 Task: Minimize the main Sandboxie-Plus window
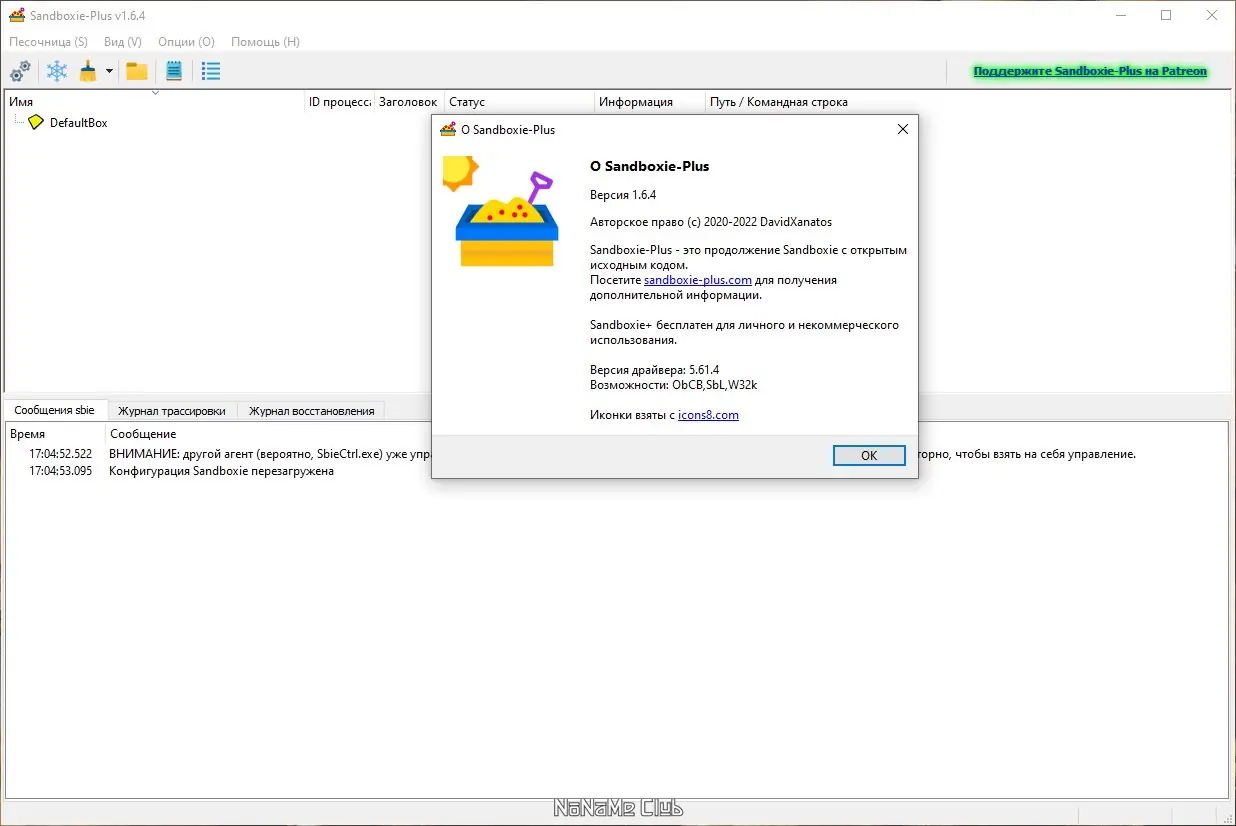1120,15
